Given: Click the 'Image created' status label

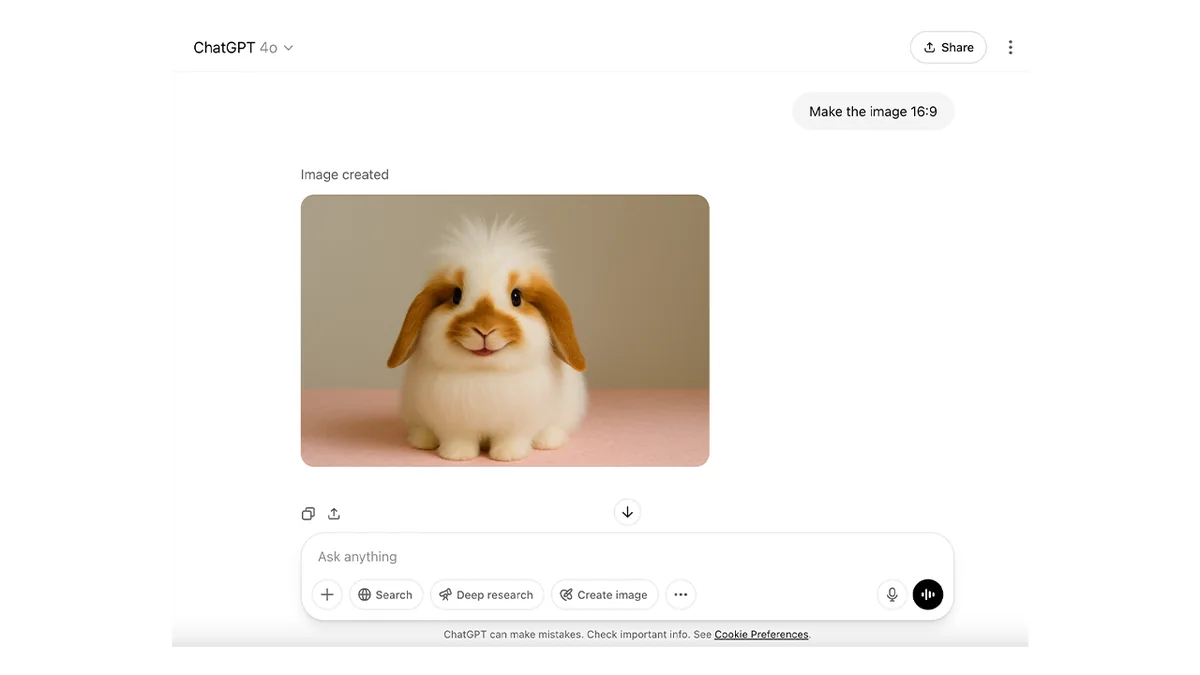Looking at the screenshot, I should tap(345, 174).
